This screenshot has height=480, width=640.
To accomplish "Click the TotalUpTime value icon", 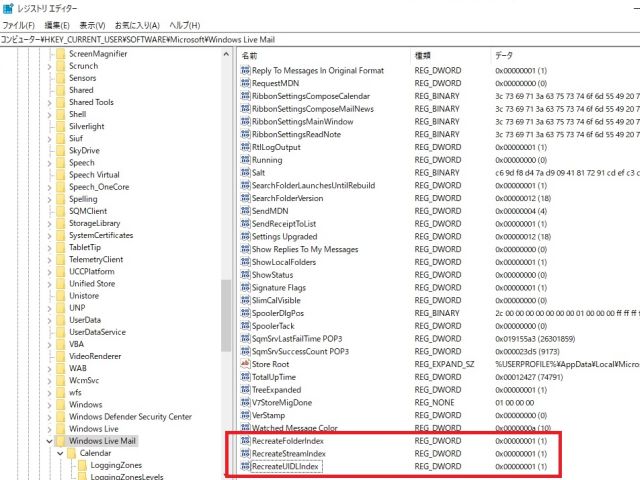I will click(x=245, y=377).
